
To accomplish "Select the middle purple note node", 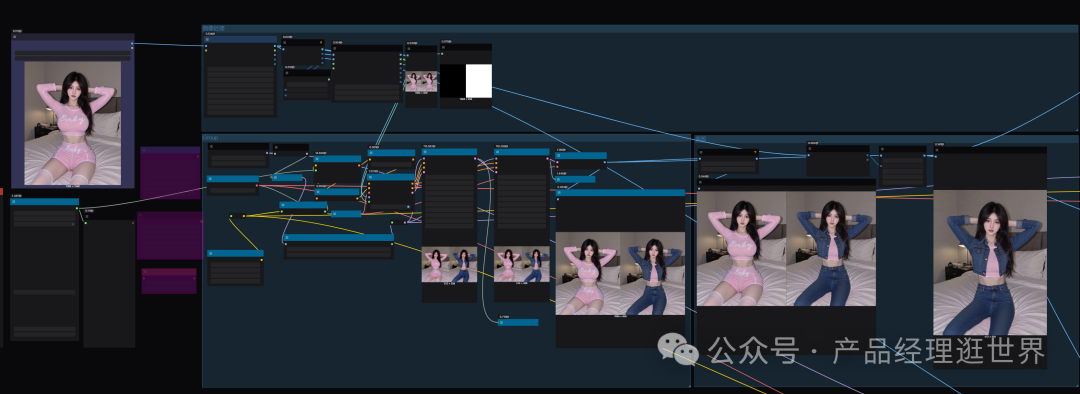I will (169, 236).
